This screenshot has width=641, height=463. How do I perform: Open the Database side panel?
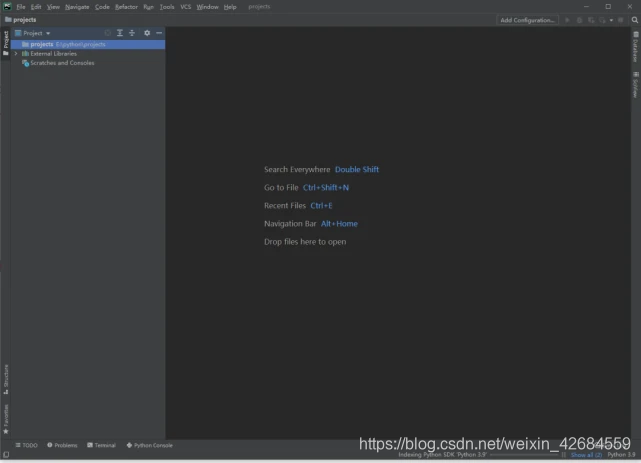636,47
